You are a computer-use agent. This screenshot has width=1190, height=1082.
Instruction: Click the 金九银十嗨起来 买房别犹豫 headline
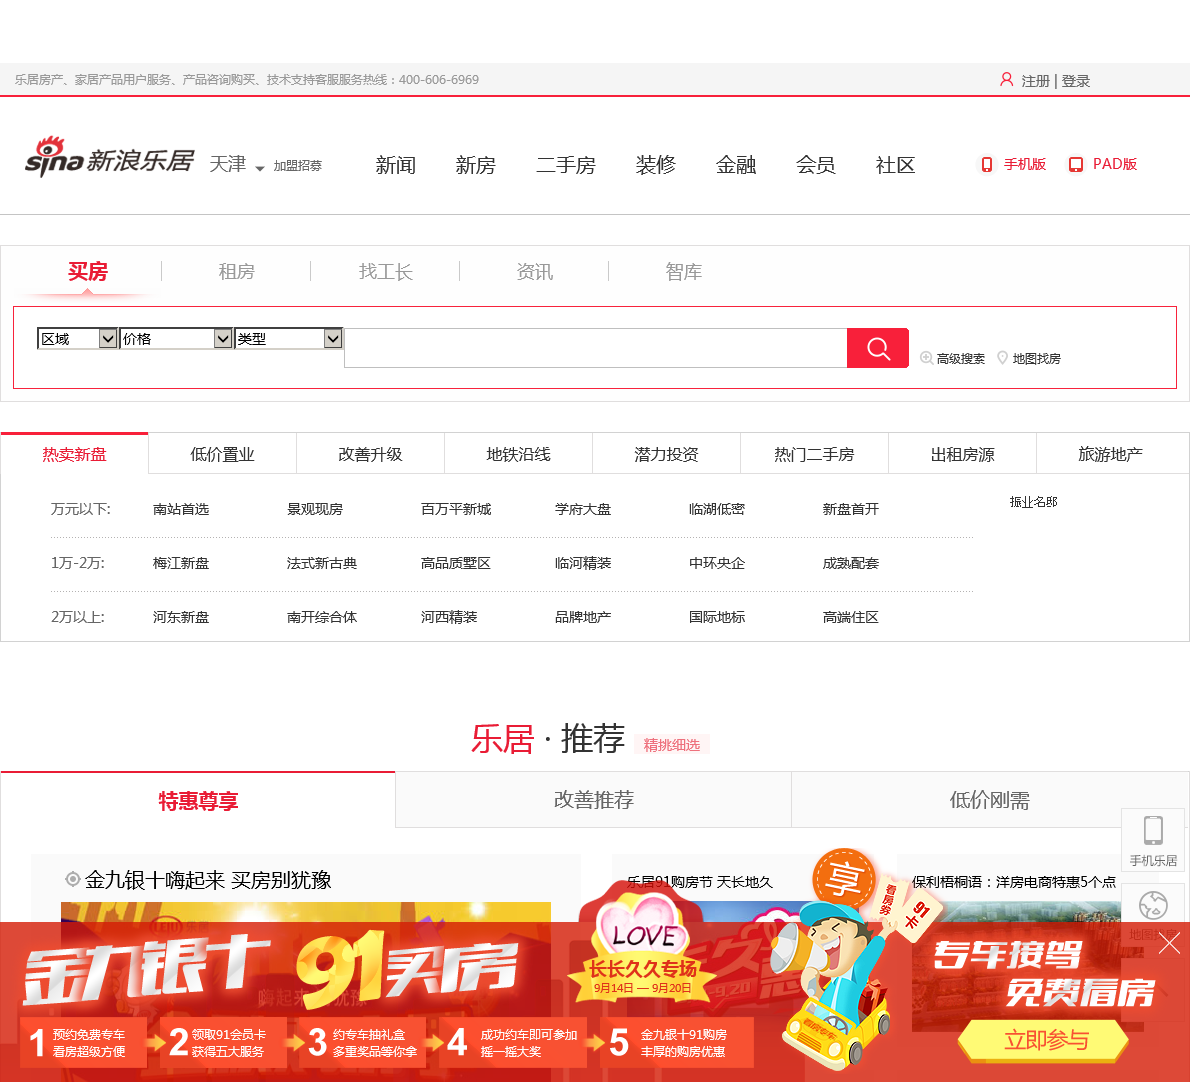pyautogui.click(x=208, y=880)
